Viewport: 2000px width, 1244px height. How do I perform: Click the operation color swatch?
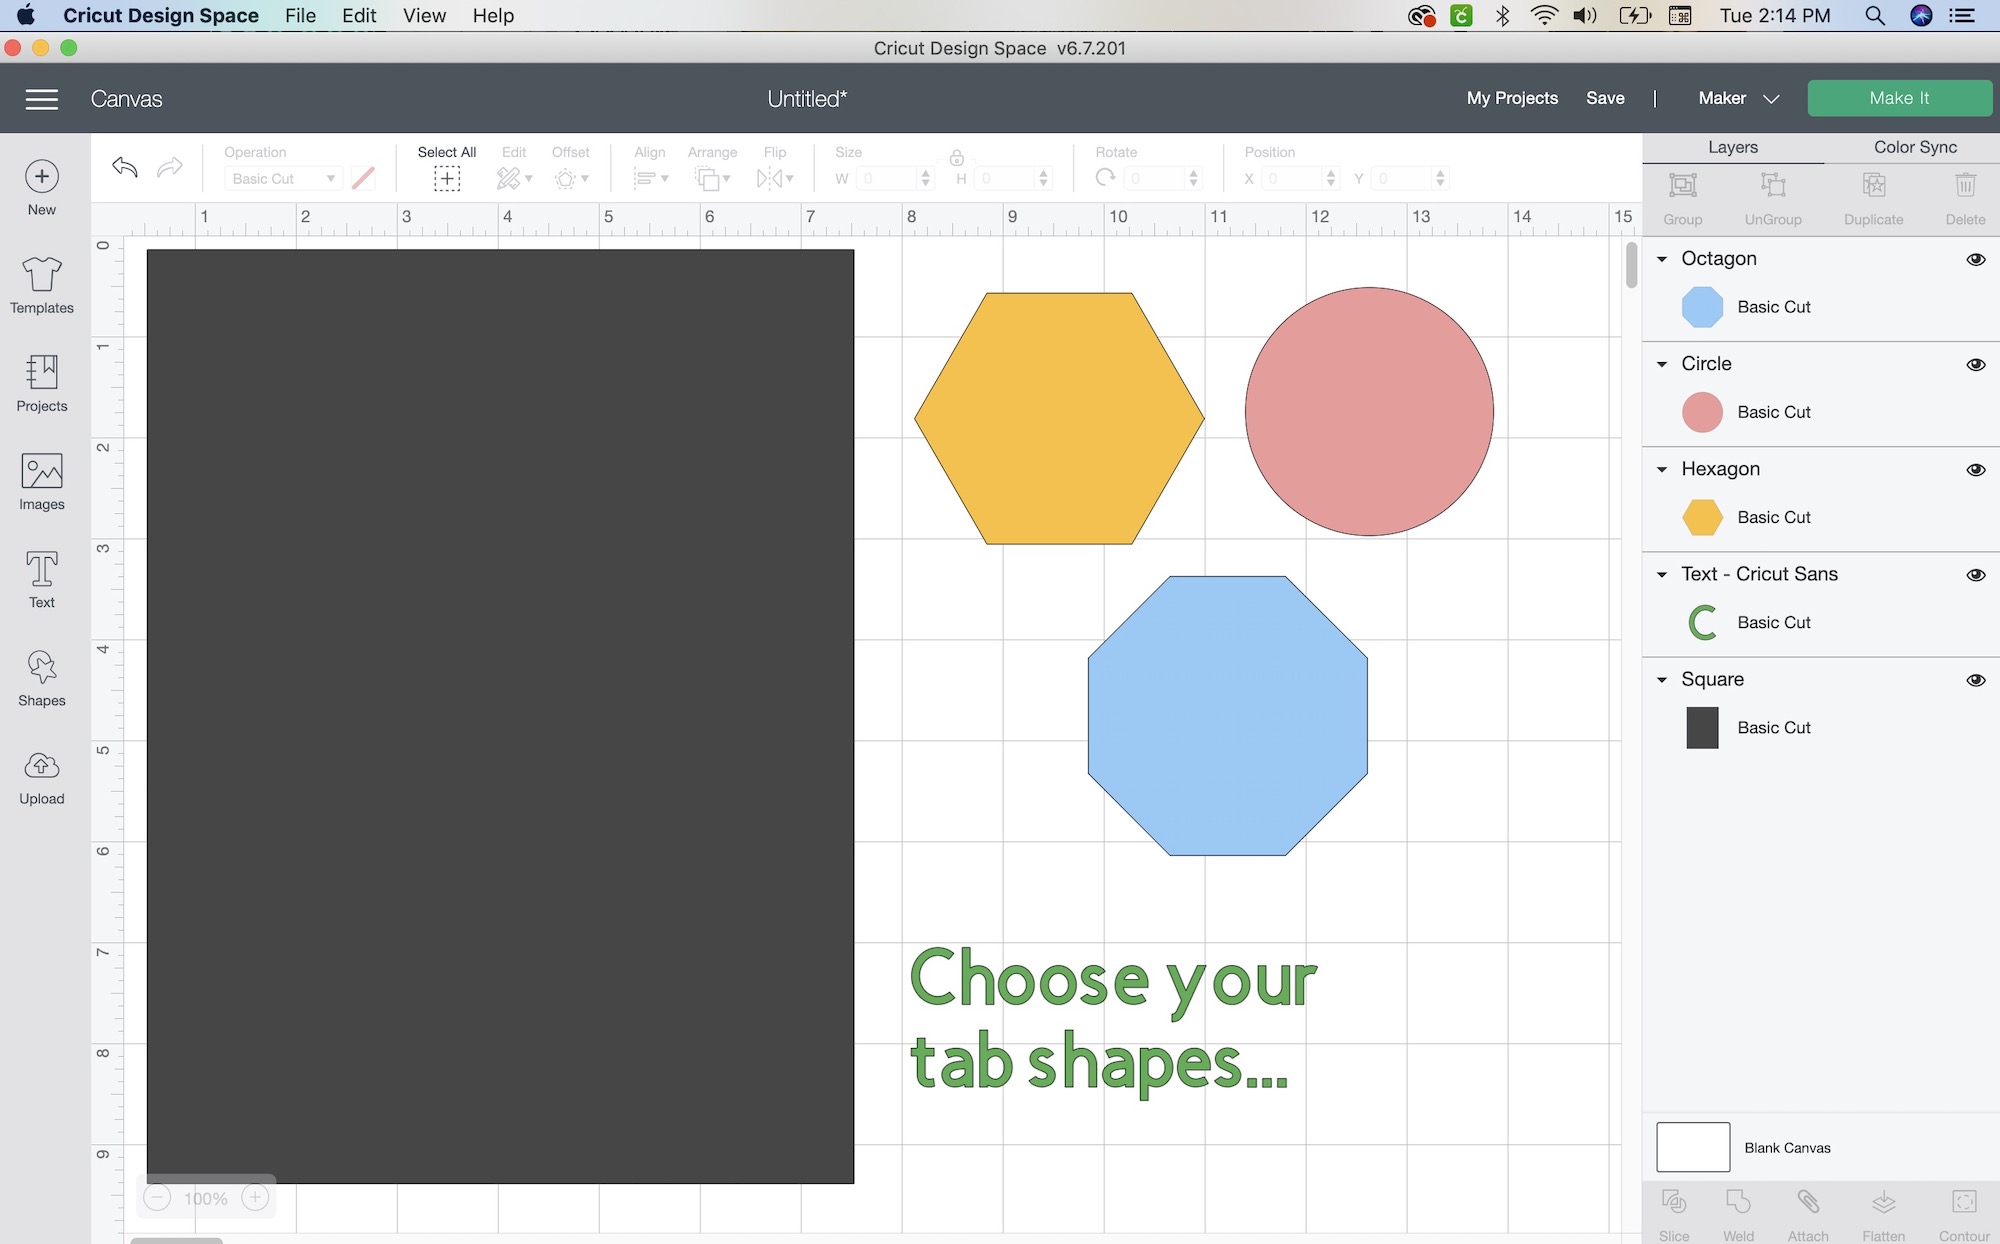(x=363, y=179)
